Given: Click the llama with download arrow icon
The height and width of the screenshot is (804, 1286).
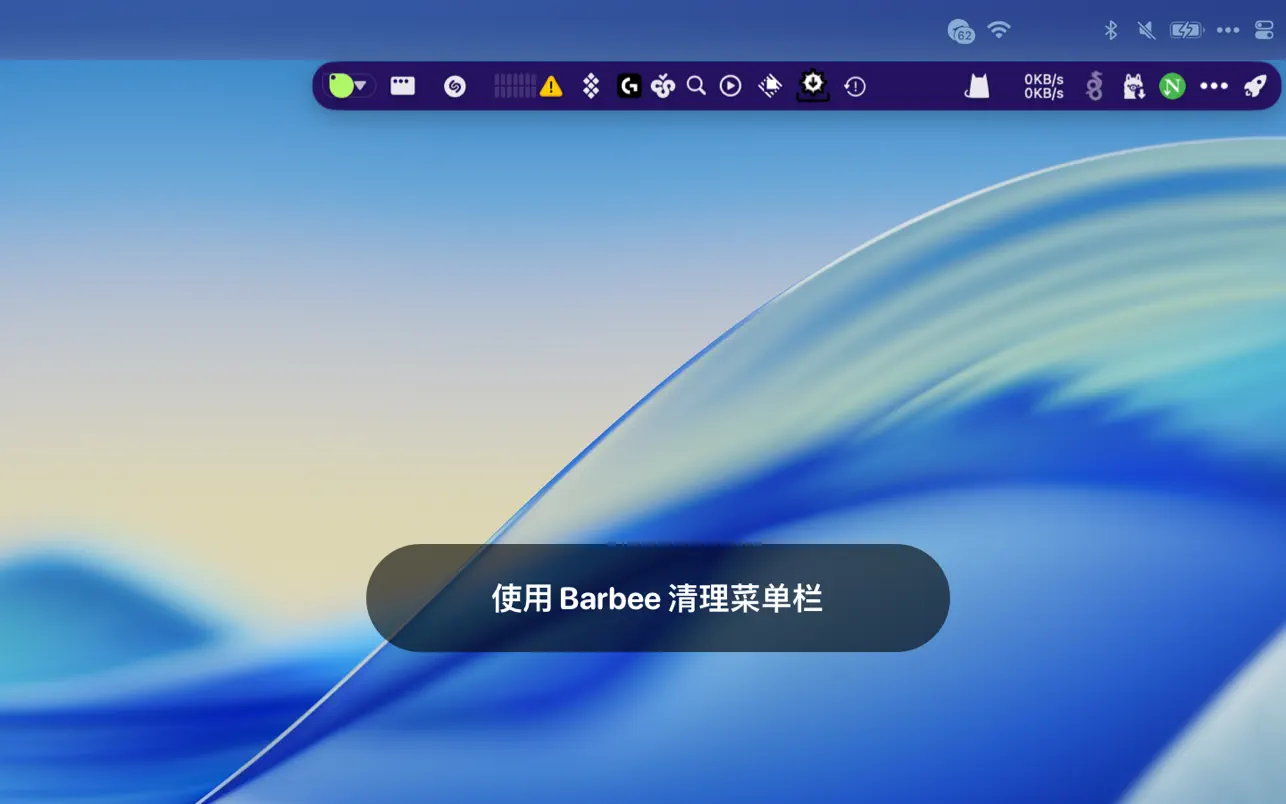Looking at the screenshot, I should 1134,87.
